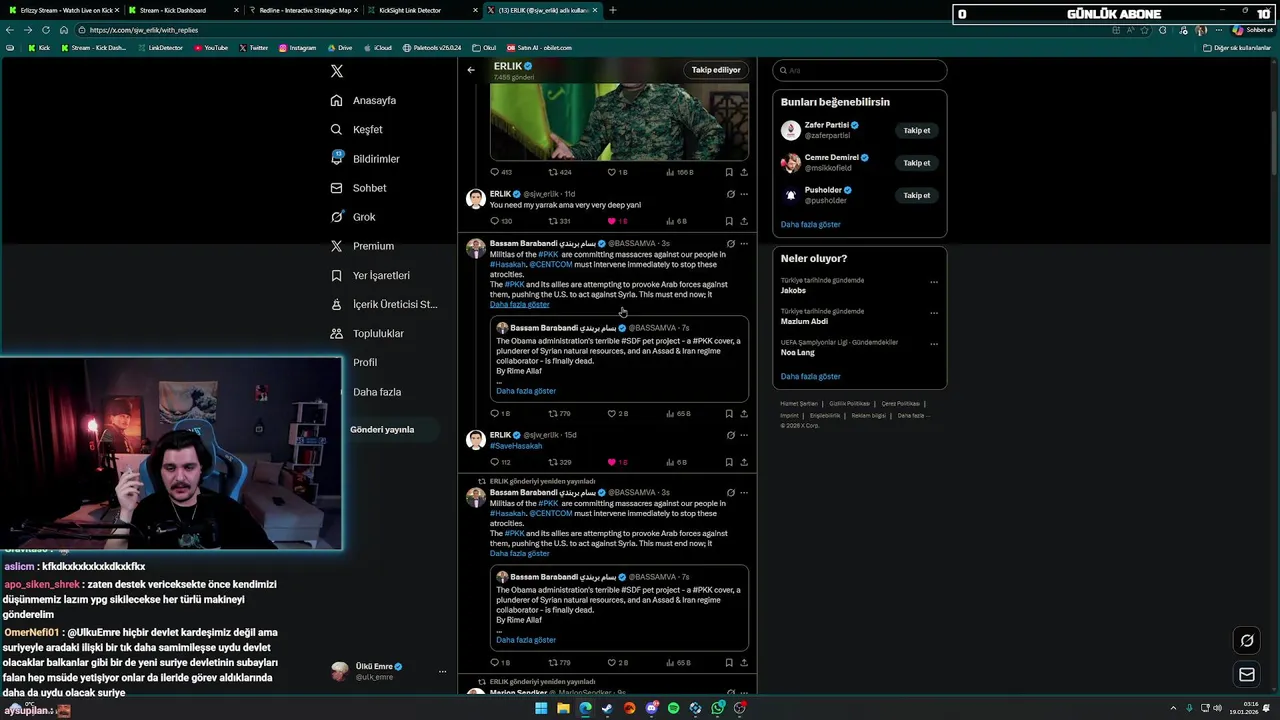Repost the tweet showing 331 reposts
The image size is (1280, 720).
pos(560,221)
